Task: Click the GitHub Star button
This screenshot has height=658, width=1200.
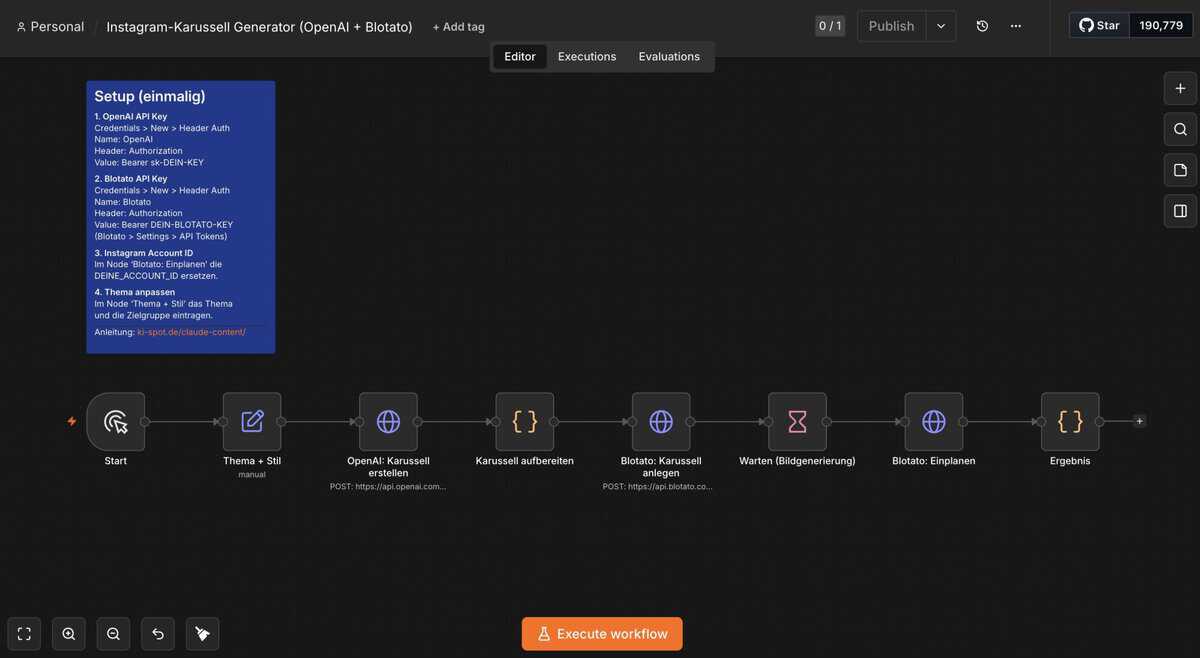Action: pyautogui.click(x=1100, y=25)
